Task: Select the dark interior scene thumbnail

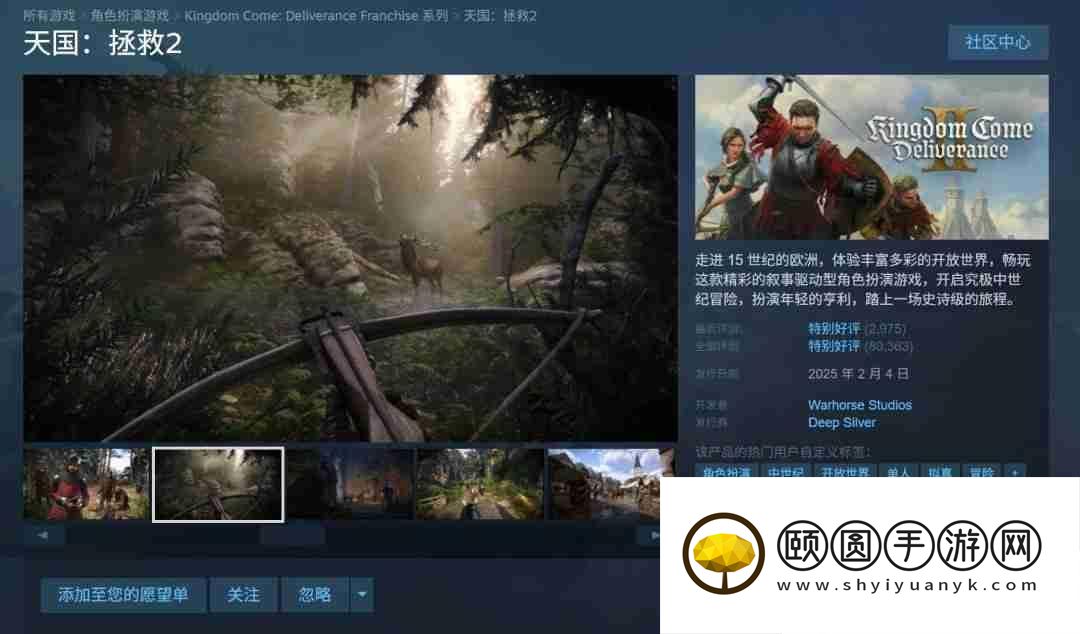Action: click(x=350, y=484)
